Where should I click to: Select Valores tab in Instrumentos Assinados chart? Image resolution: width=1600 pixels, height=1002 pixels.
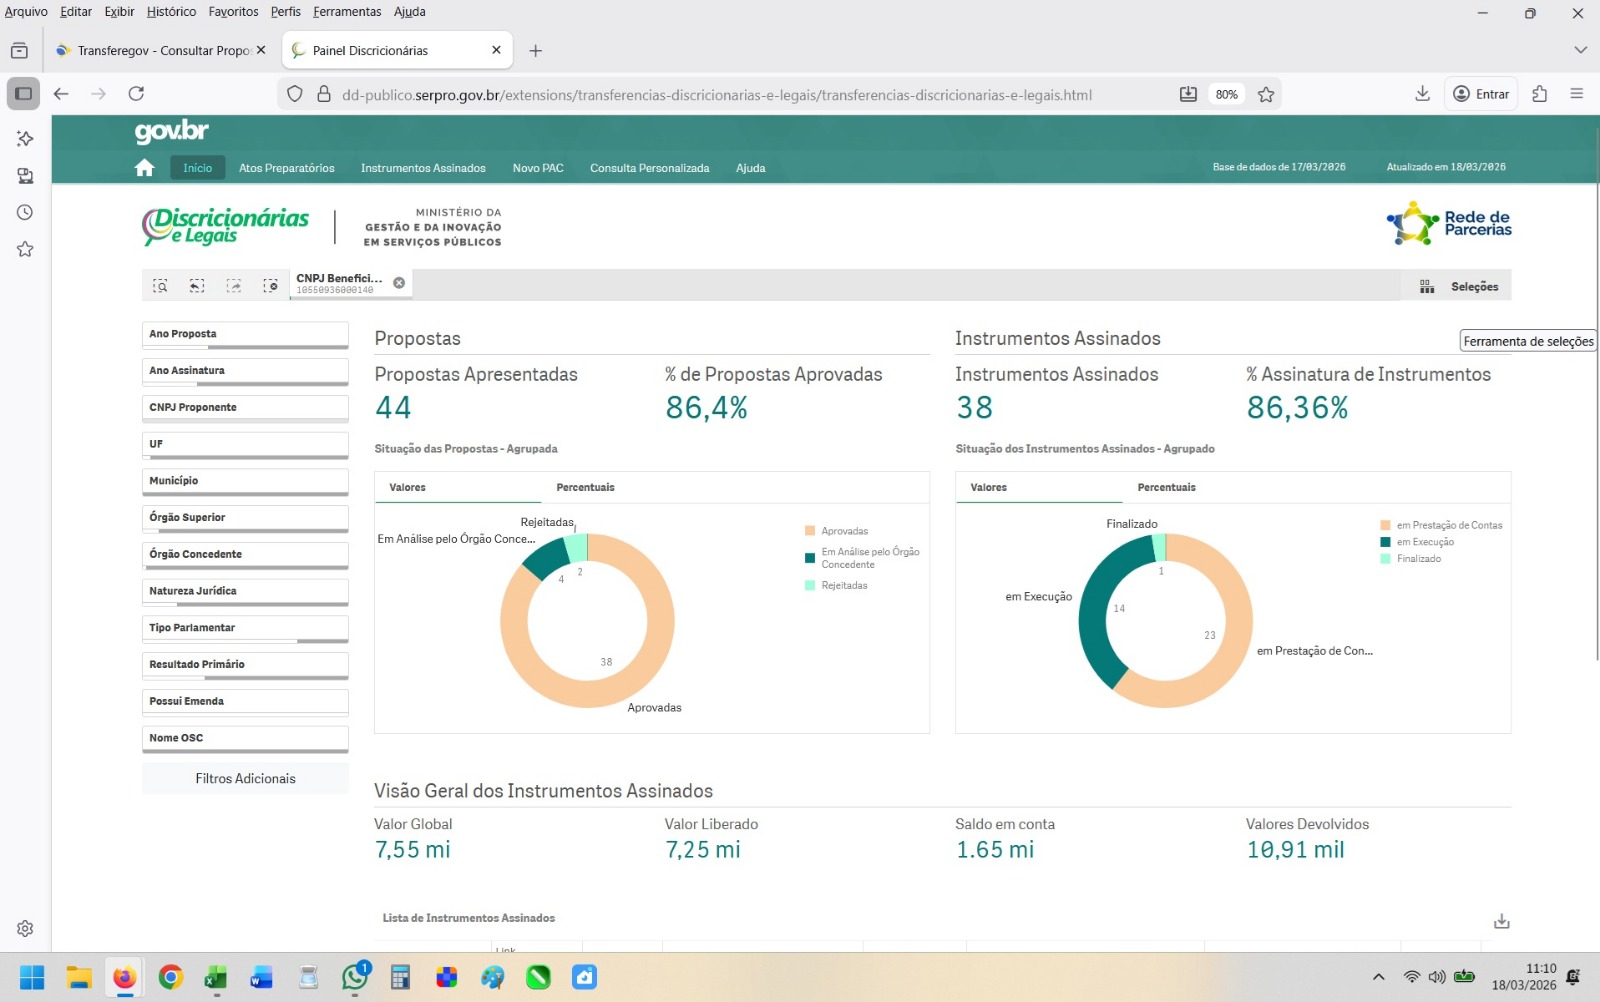[x=988, y=488]
